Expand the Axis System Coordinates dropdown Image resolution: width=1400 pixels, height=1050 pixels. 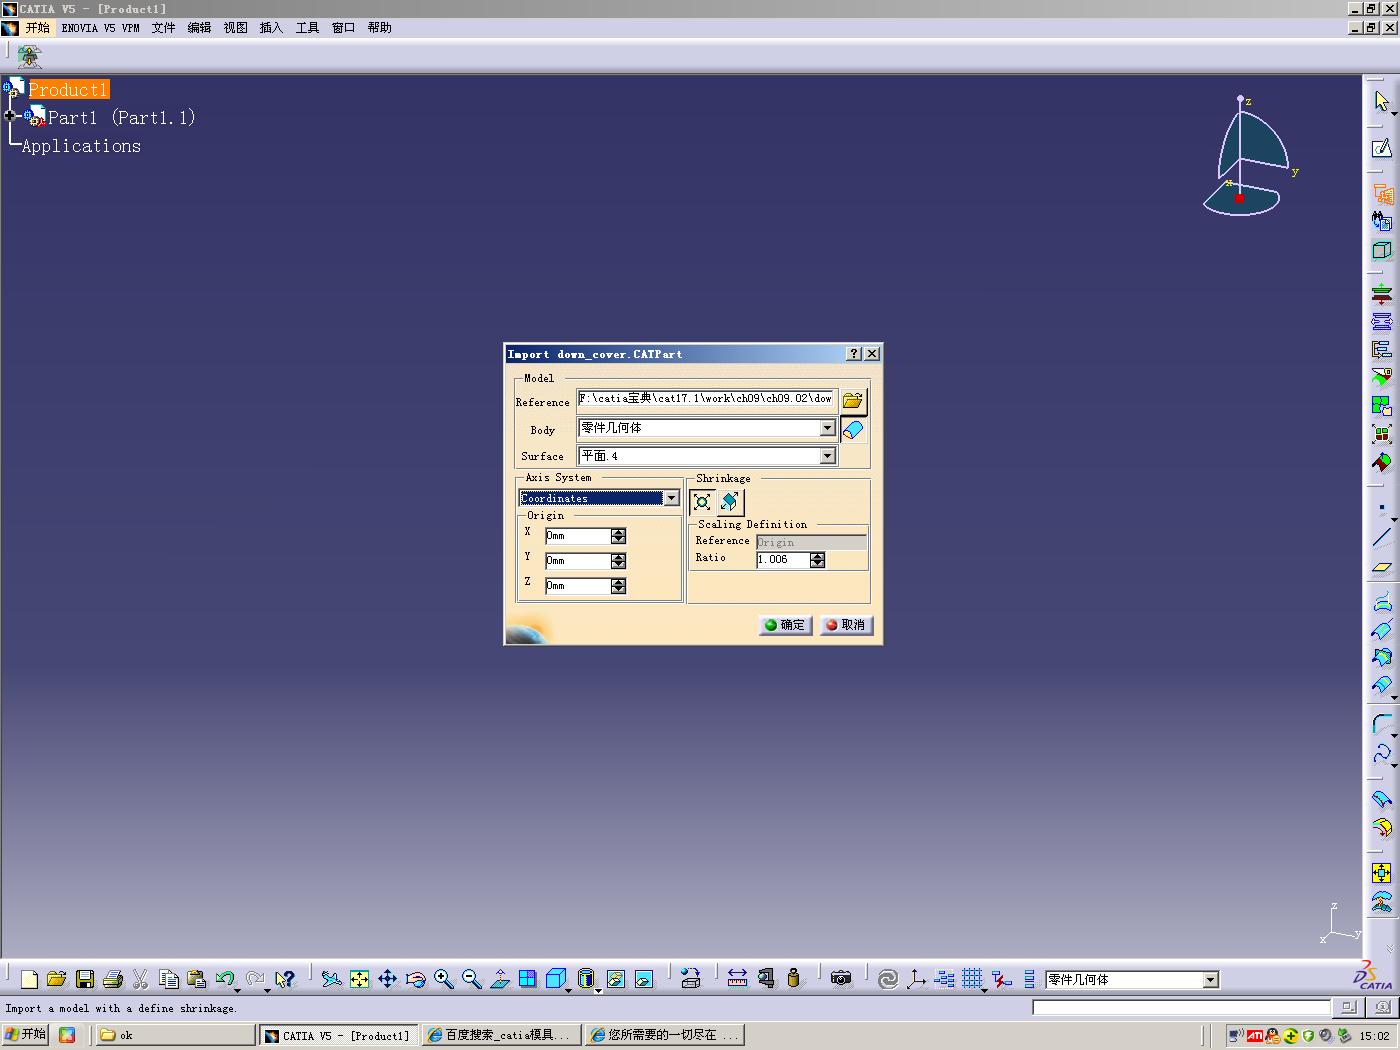671,498
